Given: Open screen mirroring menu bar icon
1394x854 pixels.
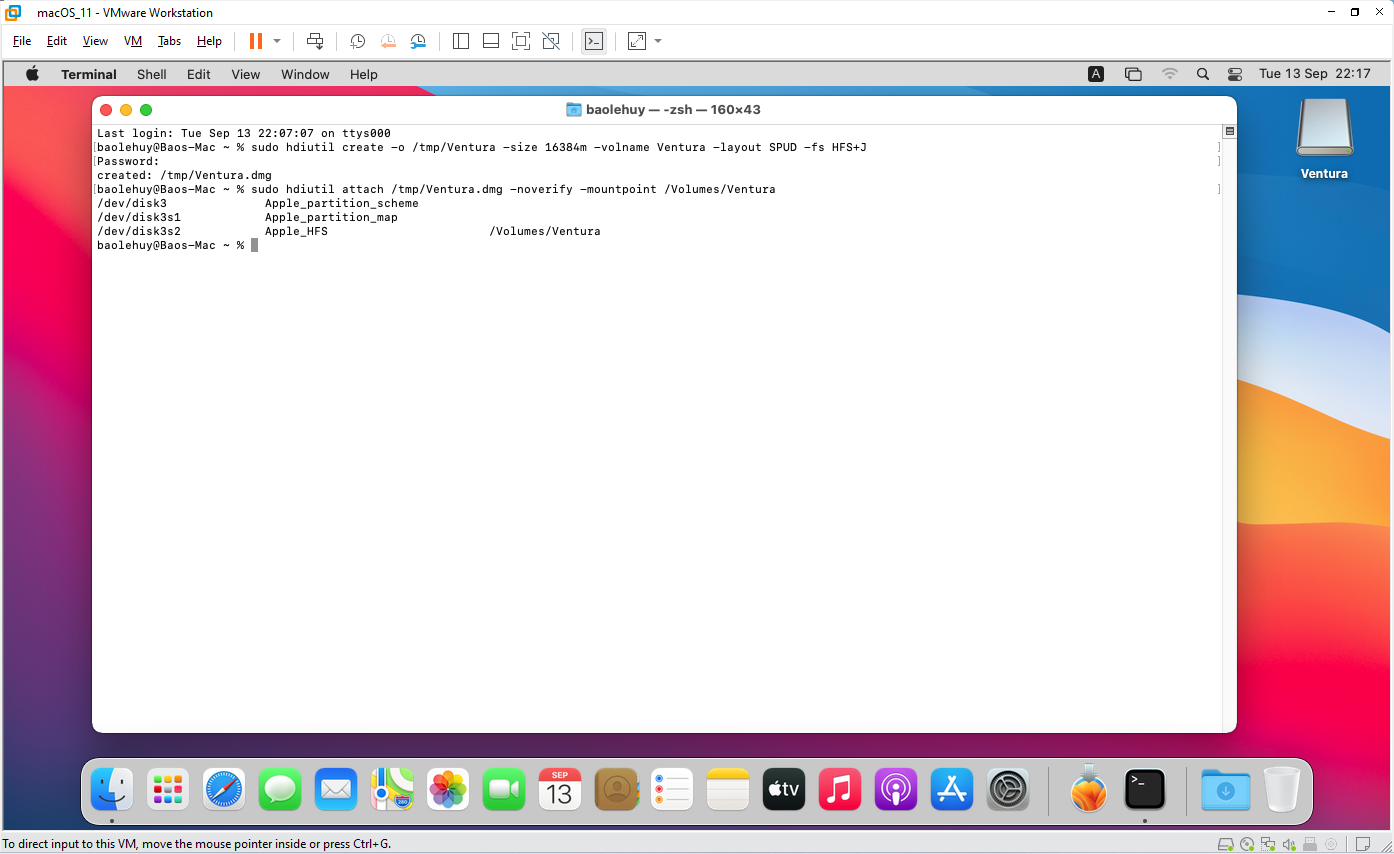Looking at the screenshot, I should [1133, 74].
